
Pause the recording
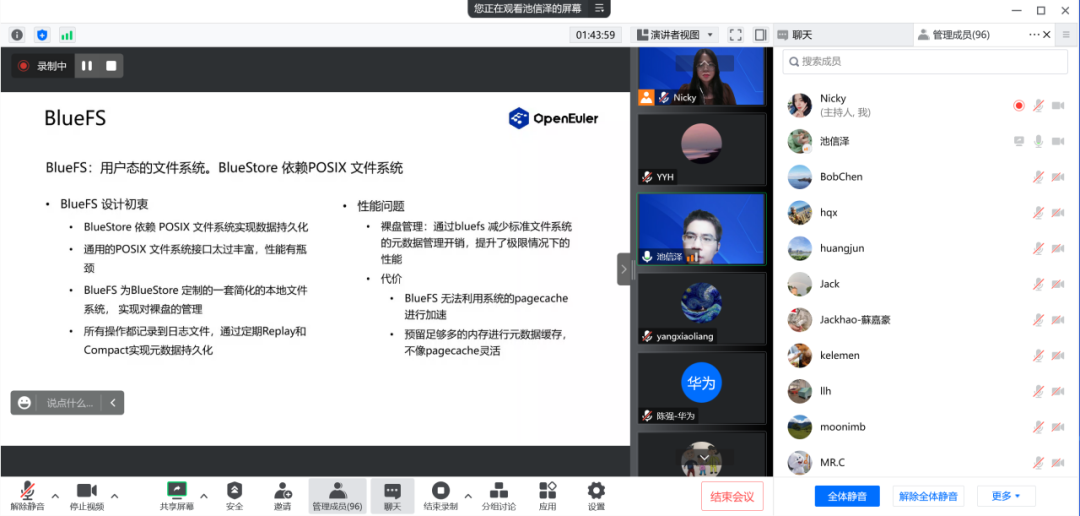point(87,66)
